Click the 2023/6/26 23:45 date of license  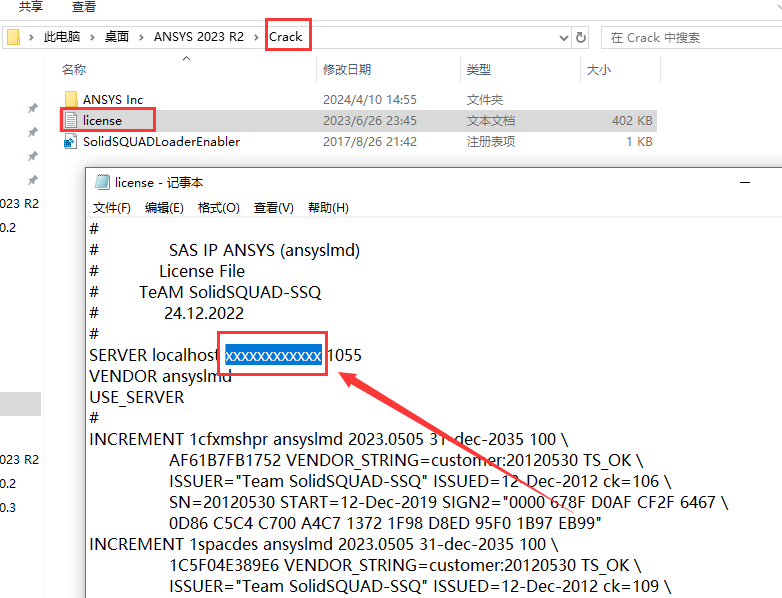[370, 121]
